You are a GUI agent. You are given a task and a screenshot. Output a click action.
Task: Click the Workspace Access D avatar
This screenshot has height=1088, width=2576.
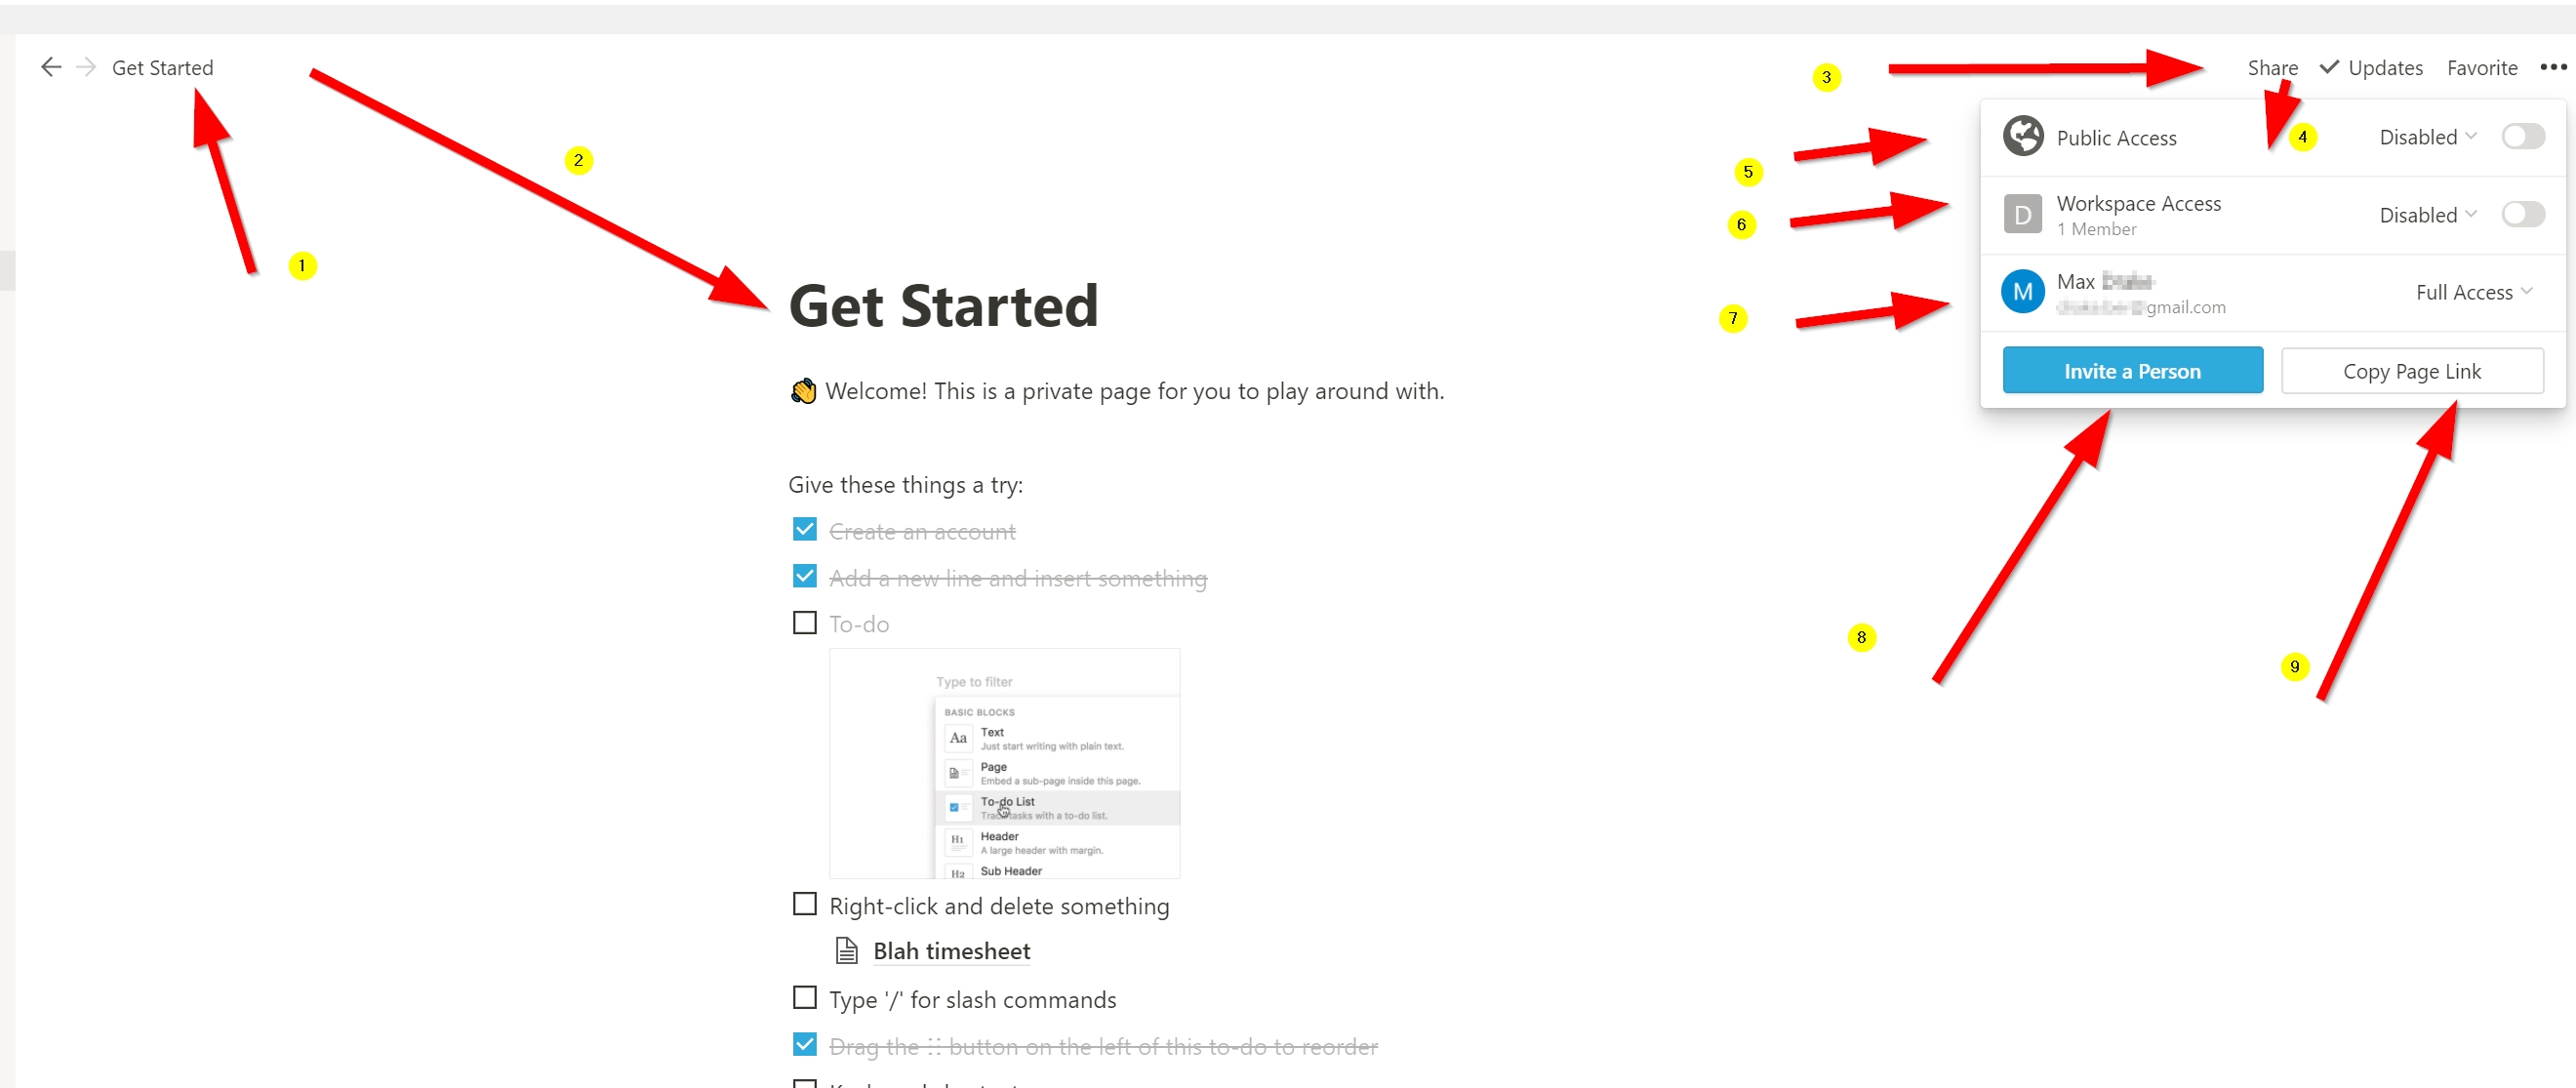coord(2022,214)
